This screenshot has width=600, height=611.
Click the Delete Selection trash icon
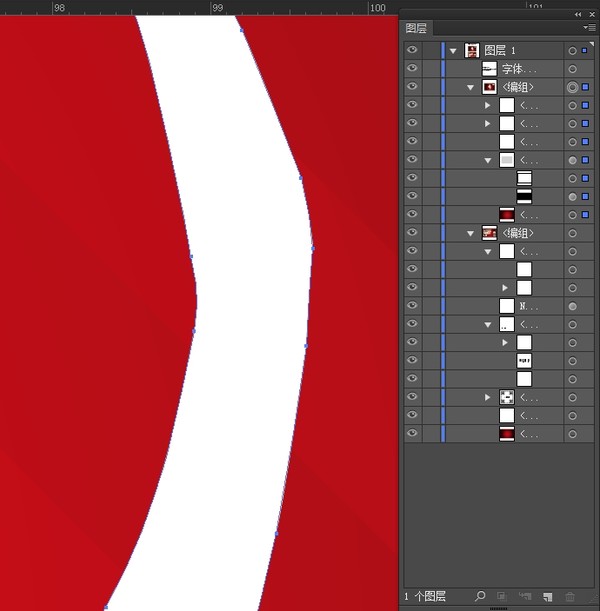570,596
